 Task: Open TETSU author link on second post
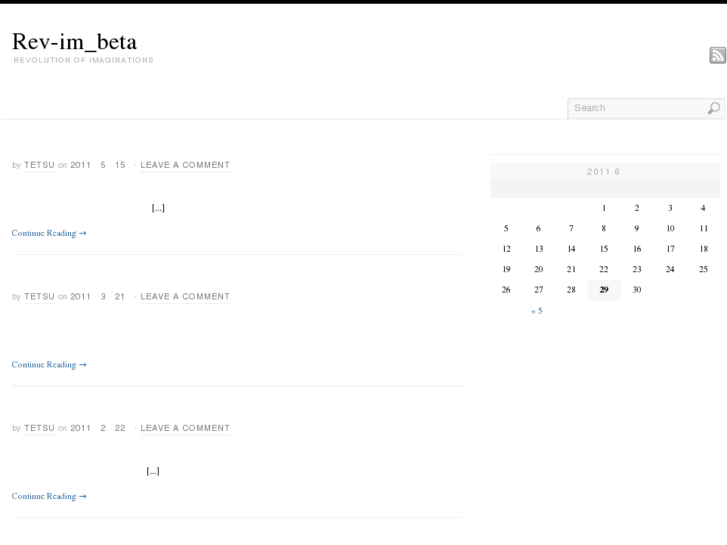[39, 297]
